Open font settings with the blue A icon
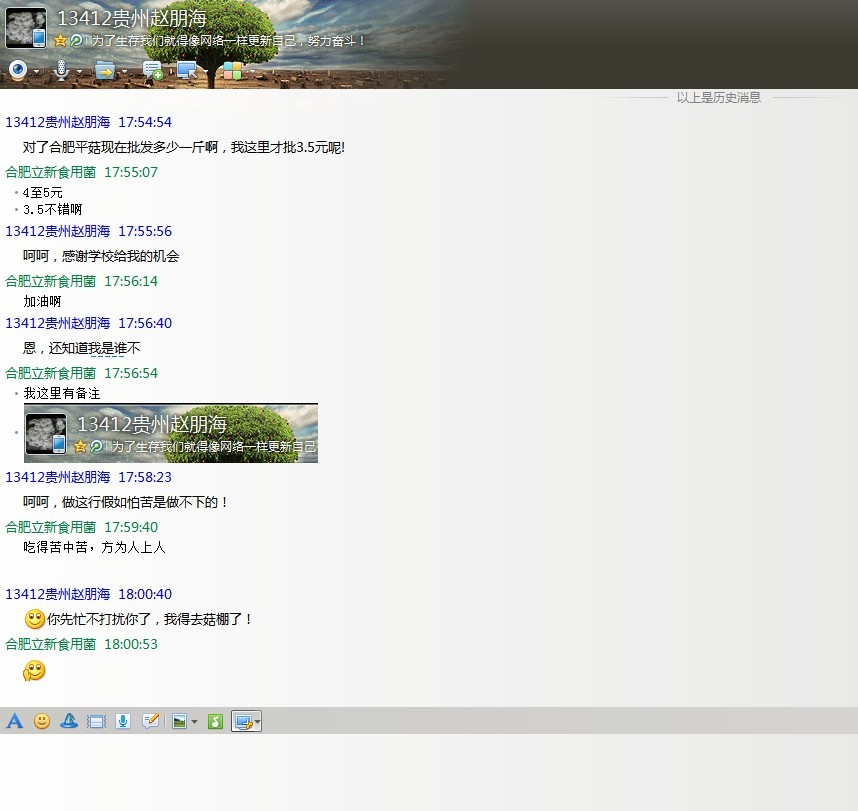This screenshot has width=858, height=811. [x=15, y=721]
